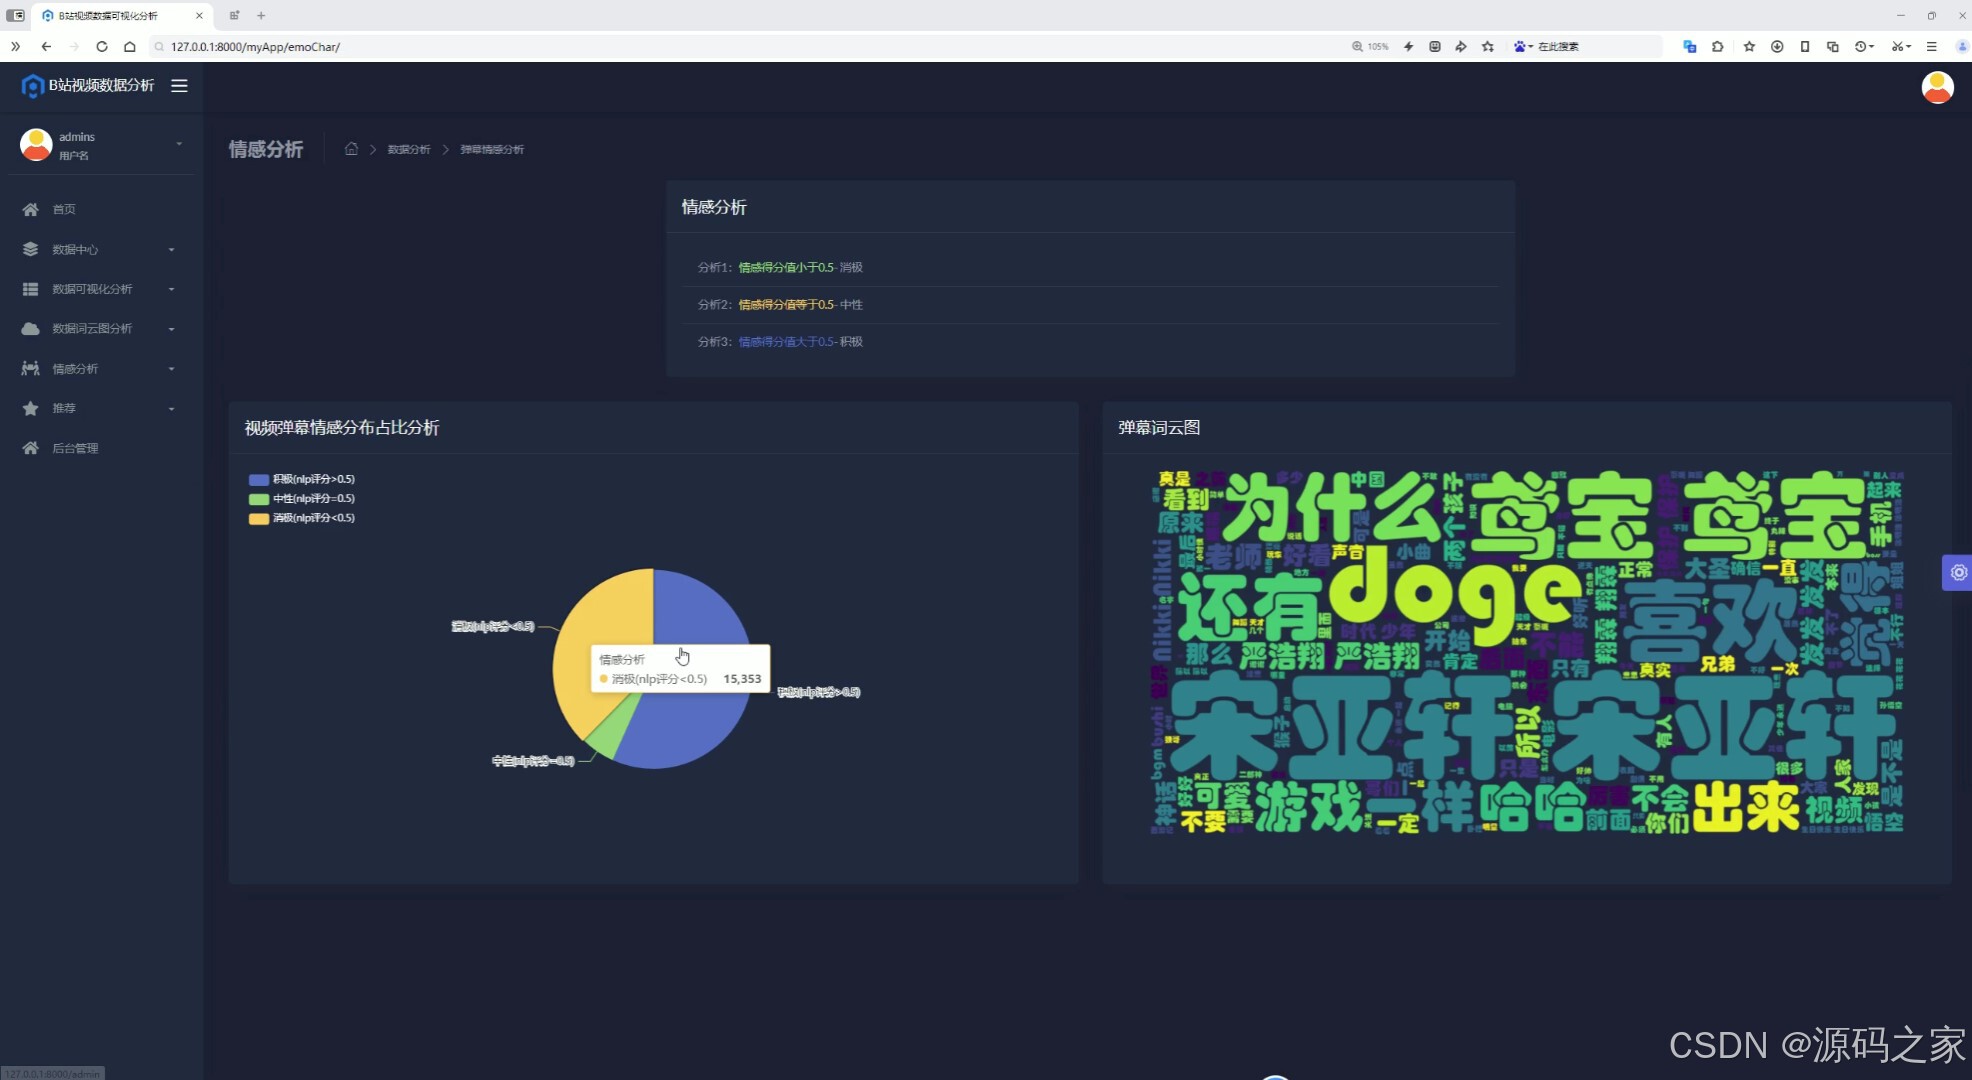Image resolution: width=1972 pixels, height=1080 pixels.
Task: Toggle 消极 legend item in pie chart
Action: pyautogui.click(x=302, y=518)
